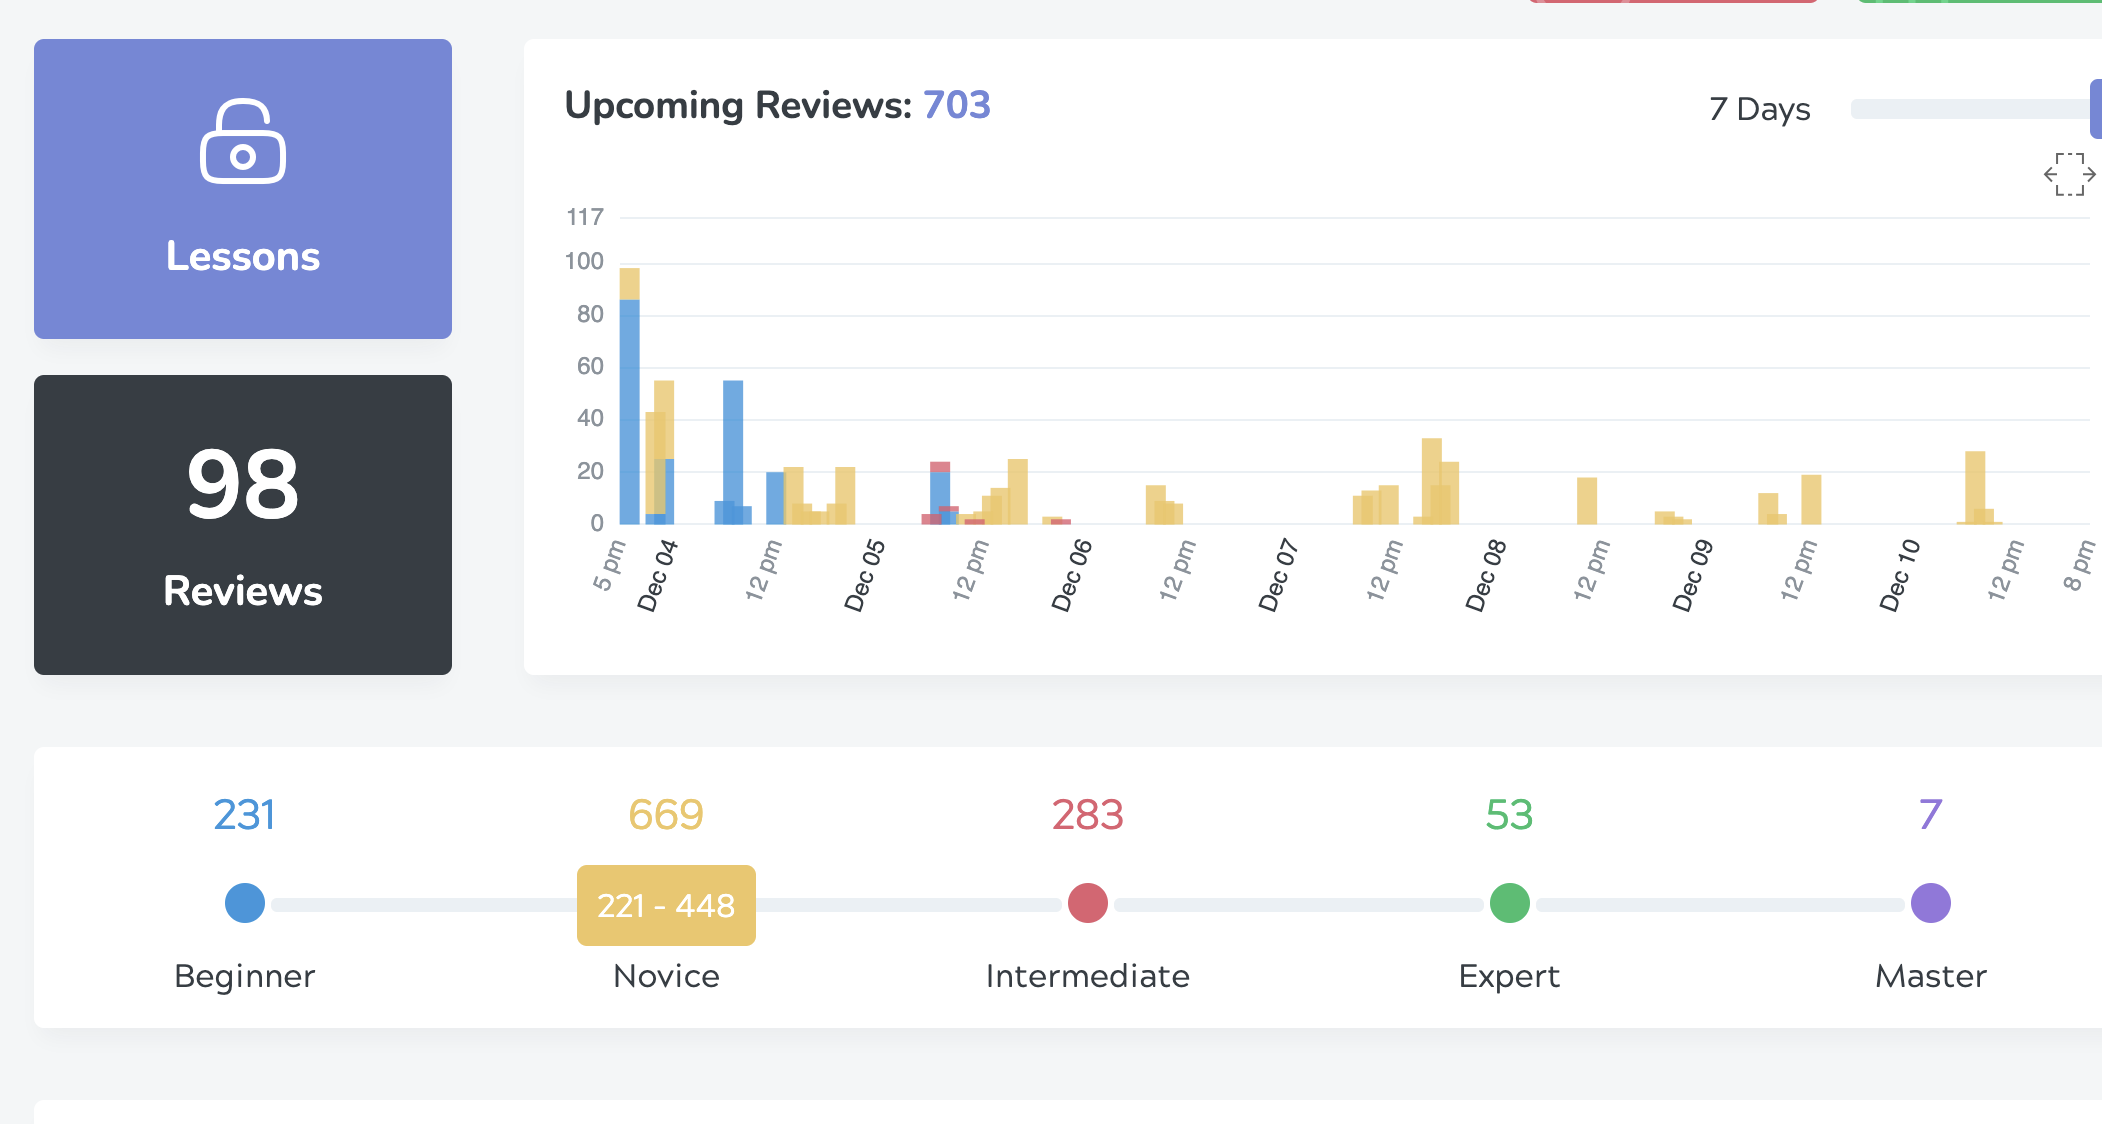Click the blue Beginner stage dot

245,903
